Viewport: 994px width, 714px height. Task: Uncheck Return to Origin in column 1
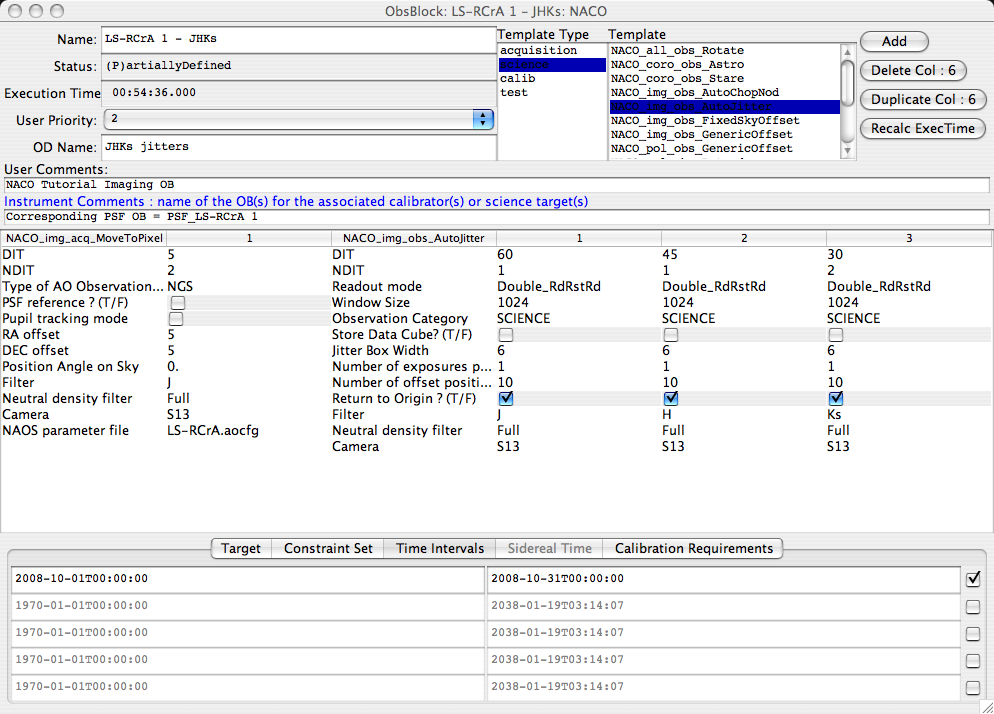click(506, 398)
